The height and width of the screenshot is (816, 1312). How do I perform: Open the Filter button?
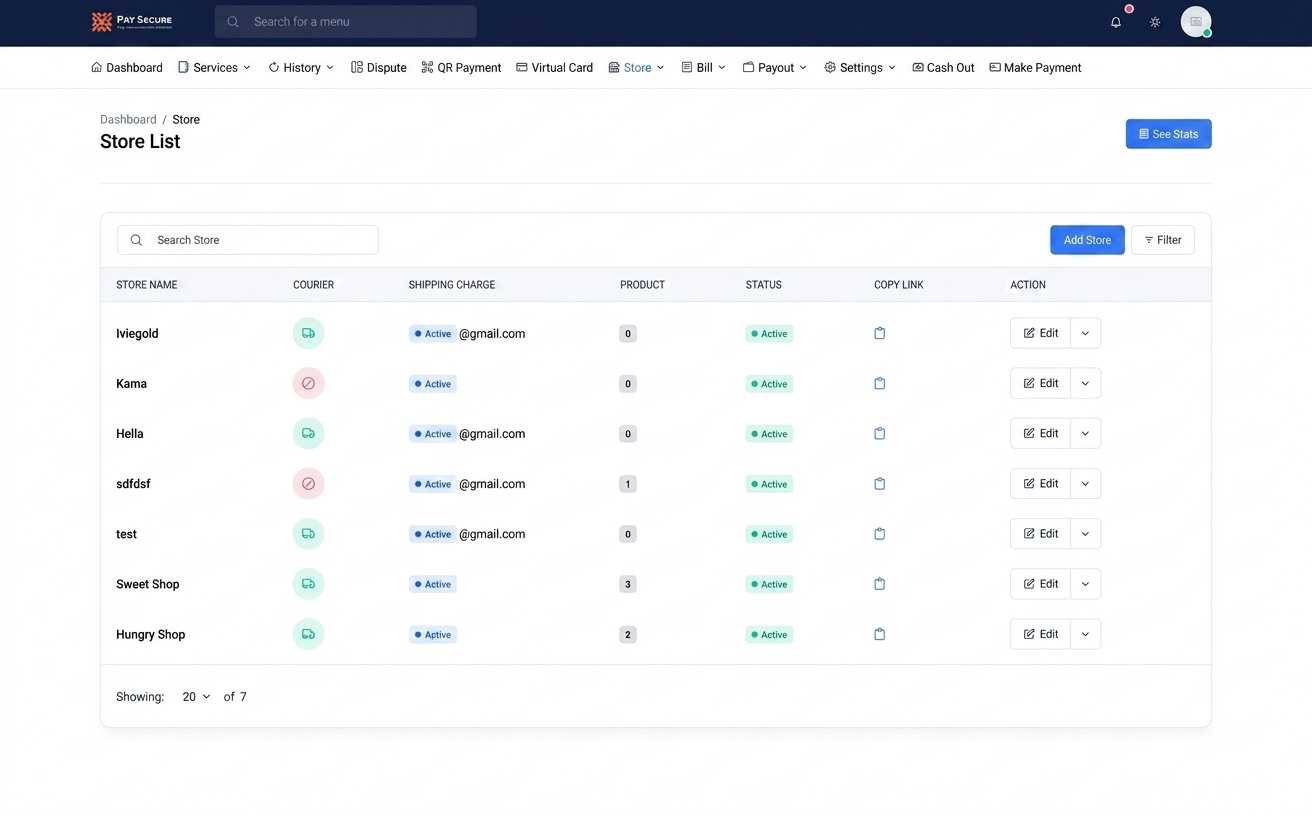(x=1163, y=240)
